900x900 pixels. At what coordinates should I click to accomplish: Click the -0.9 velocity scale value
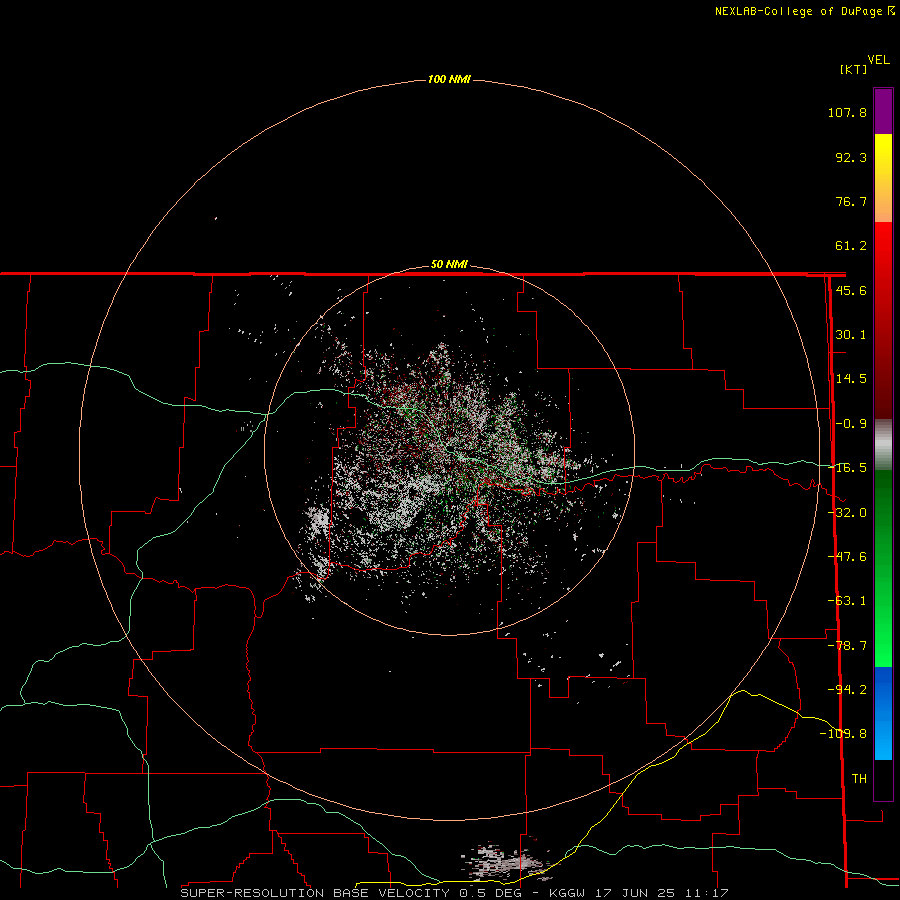coord(851,424)
